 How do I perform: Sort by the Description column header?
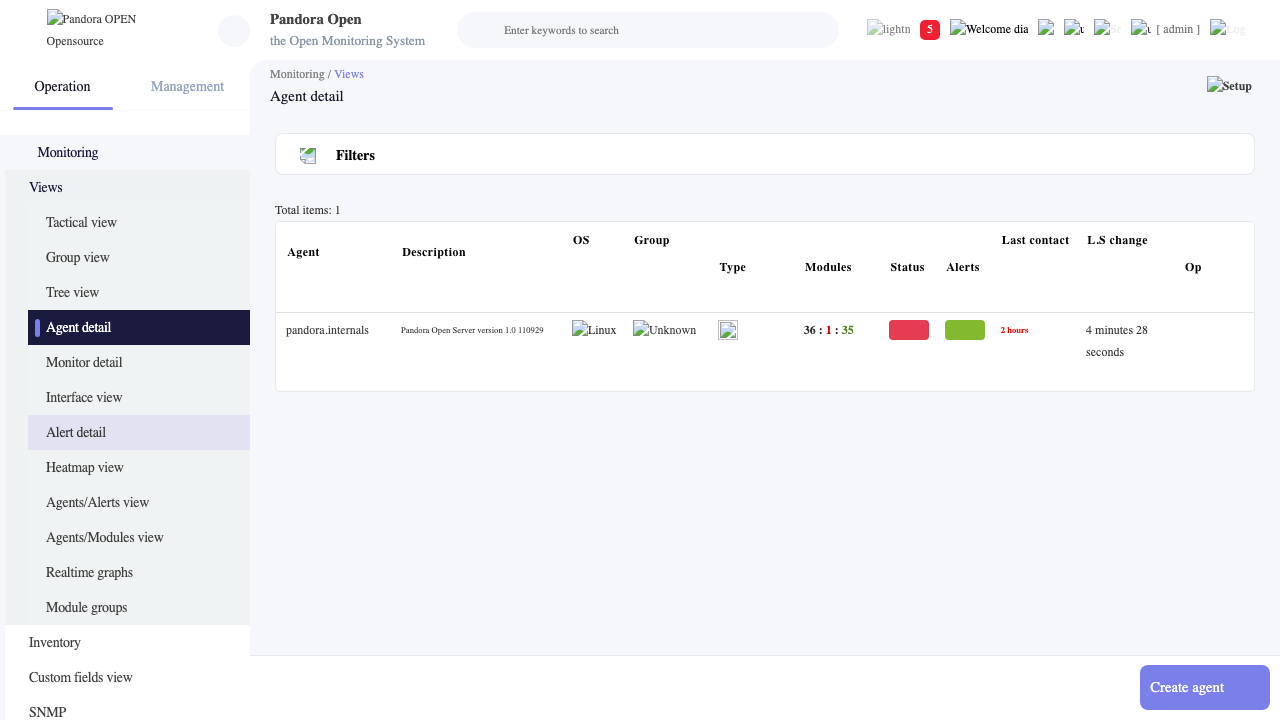tap(434, 252)
